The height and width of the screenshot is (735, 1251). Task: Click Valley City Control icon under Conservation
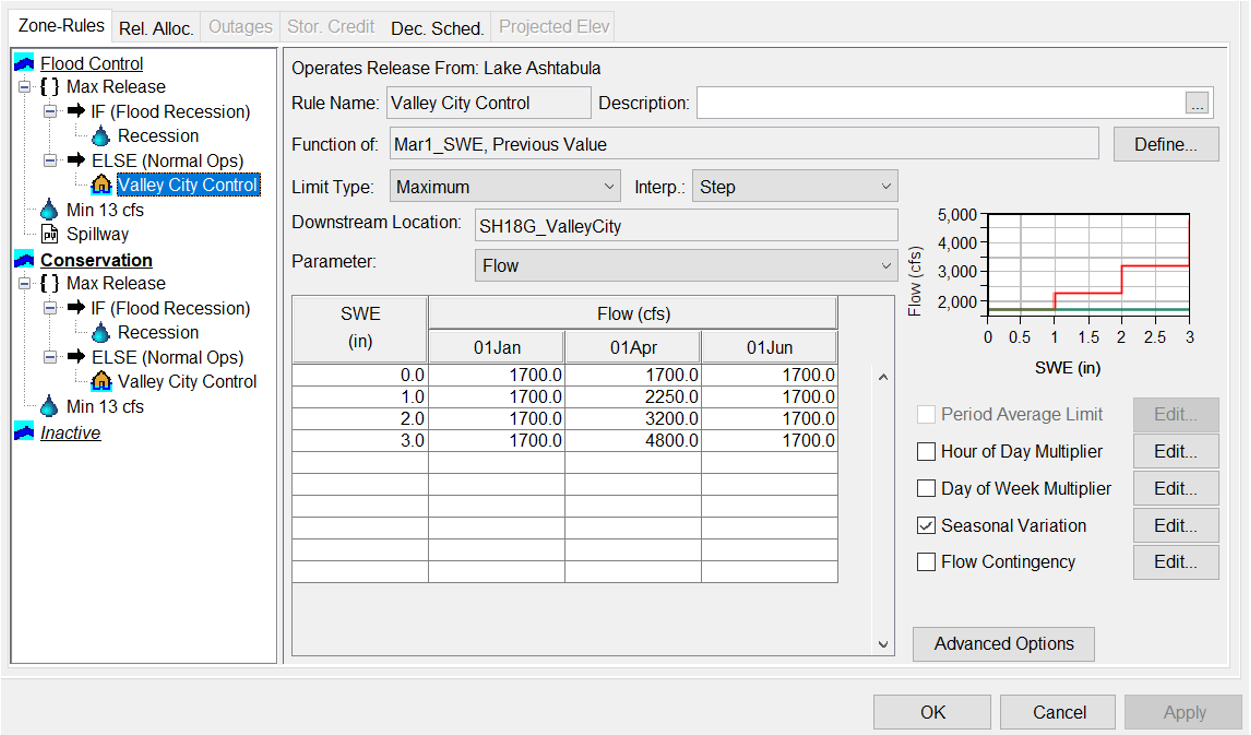coord(101,381)
